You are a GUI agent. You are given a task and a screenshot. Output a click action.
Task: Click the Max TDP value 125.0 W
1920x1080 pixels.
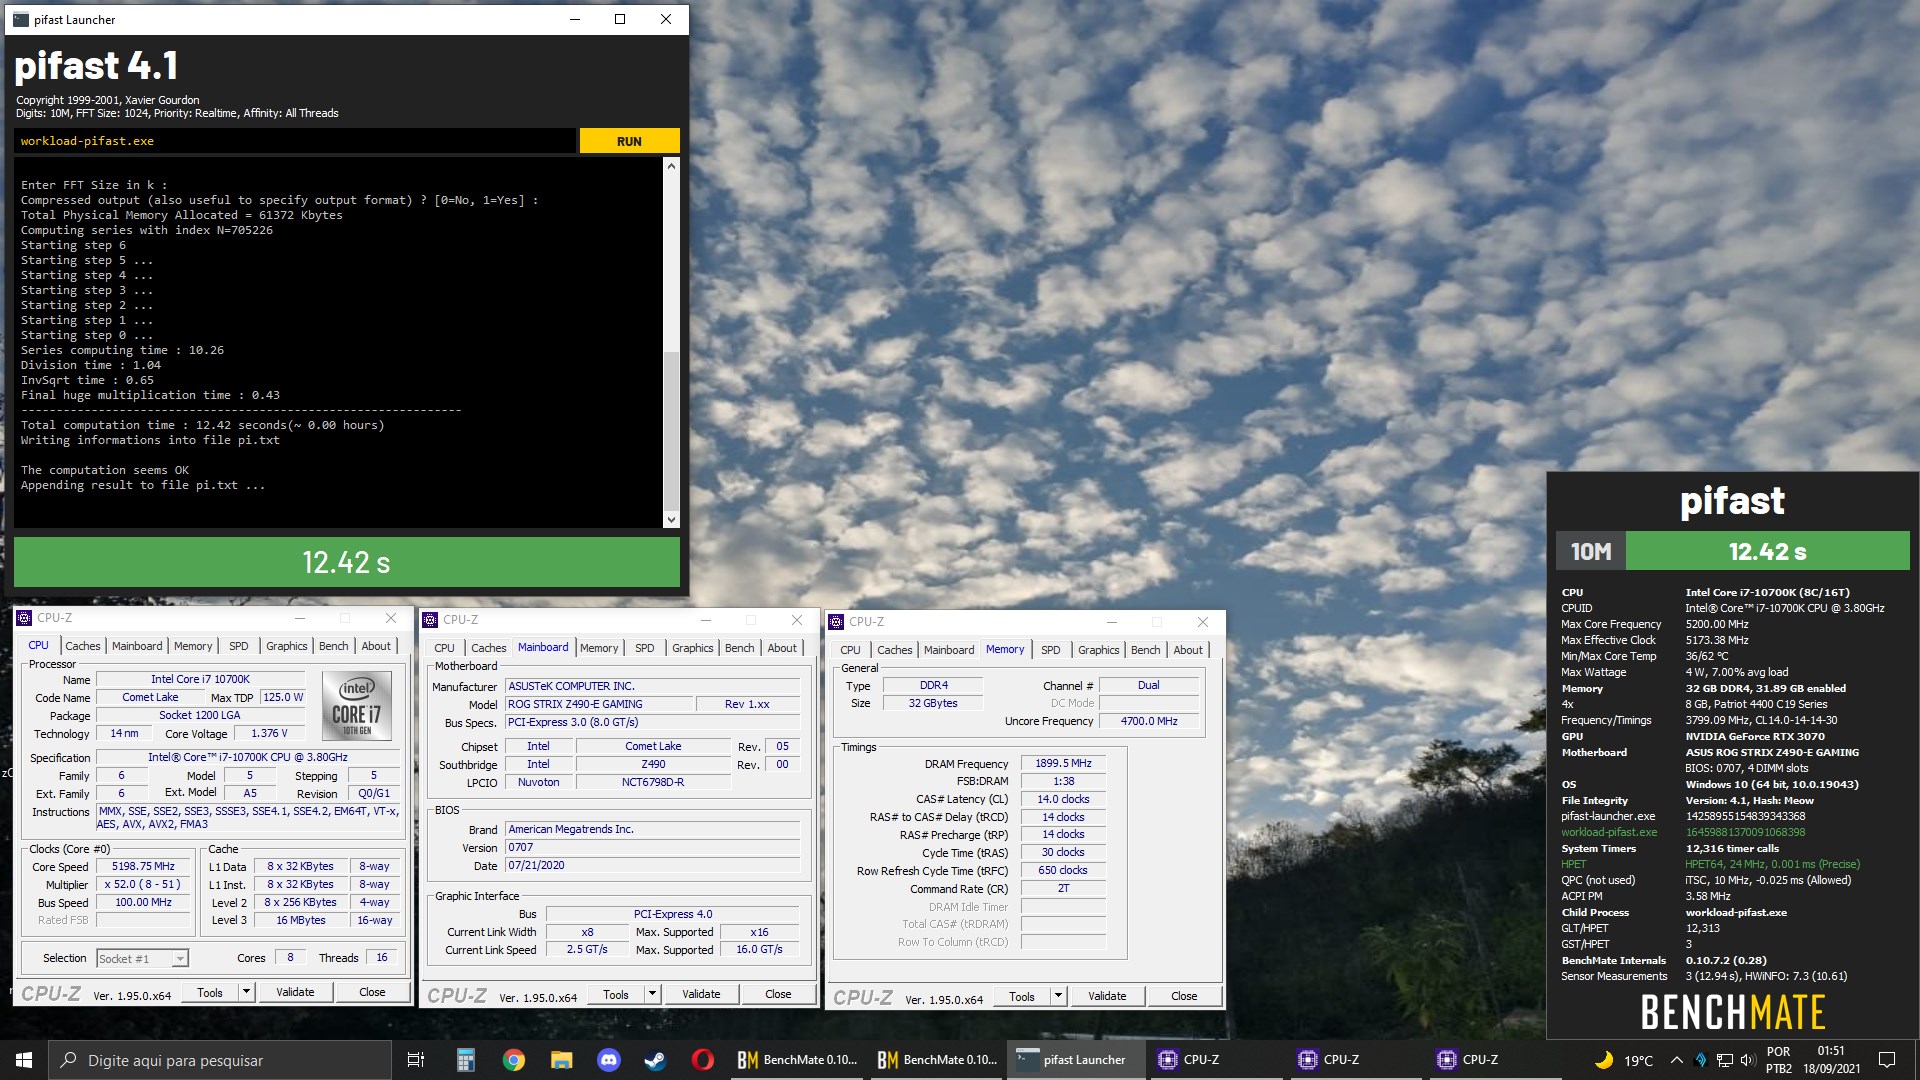click(x=283, y=697)
